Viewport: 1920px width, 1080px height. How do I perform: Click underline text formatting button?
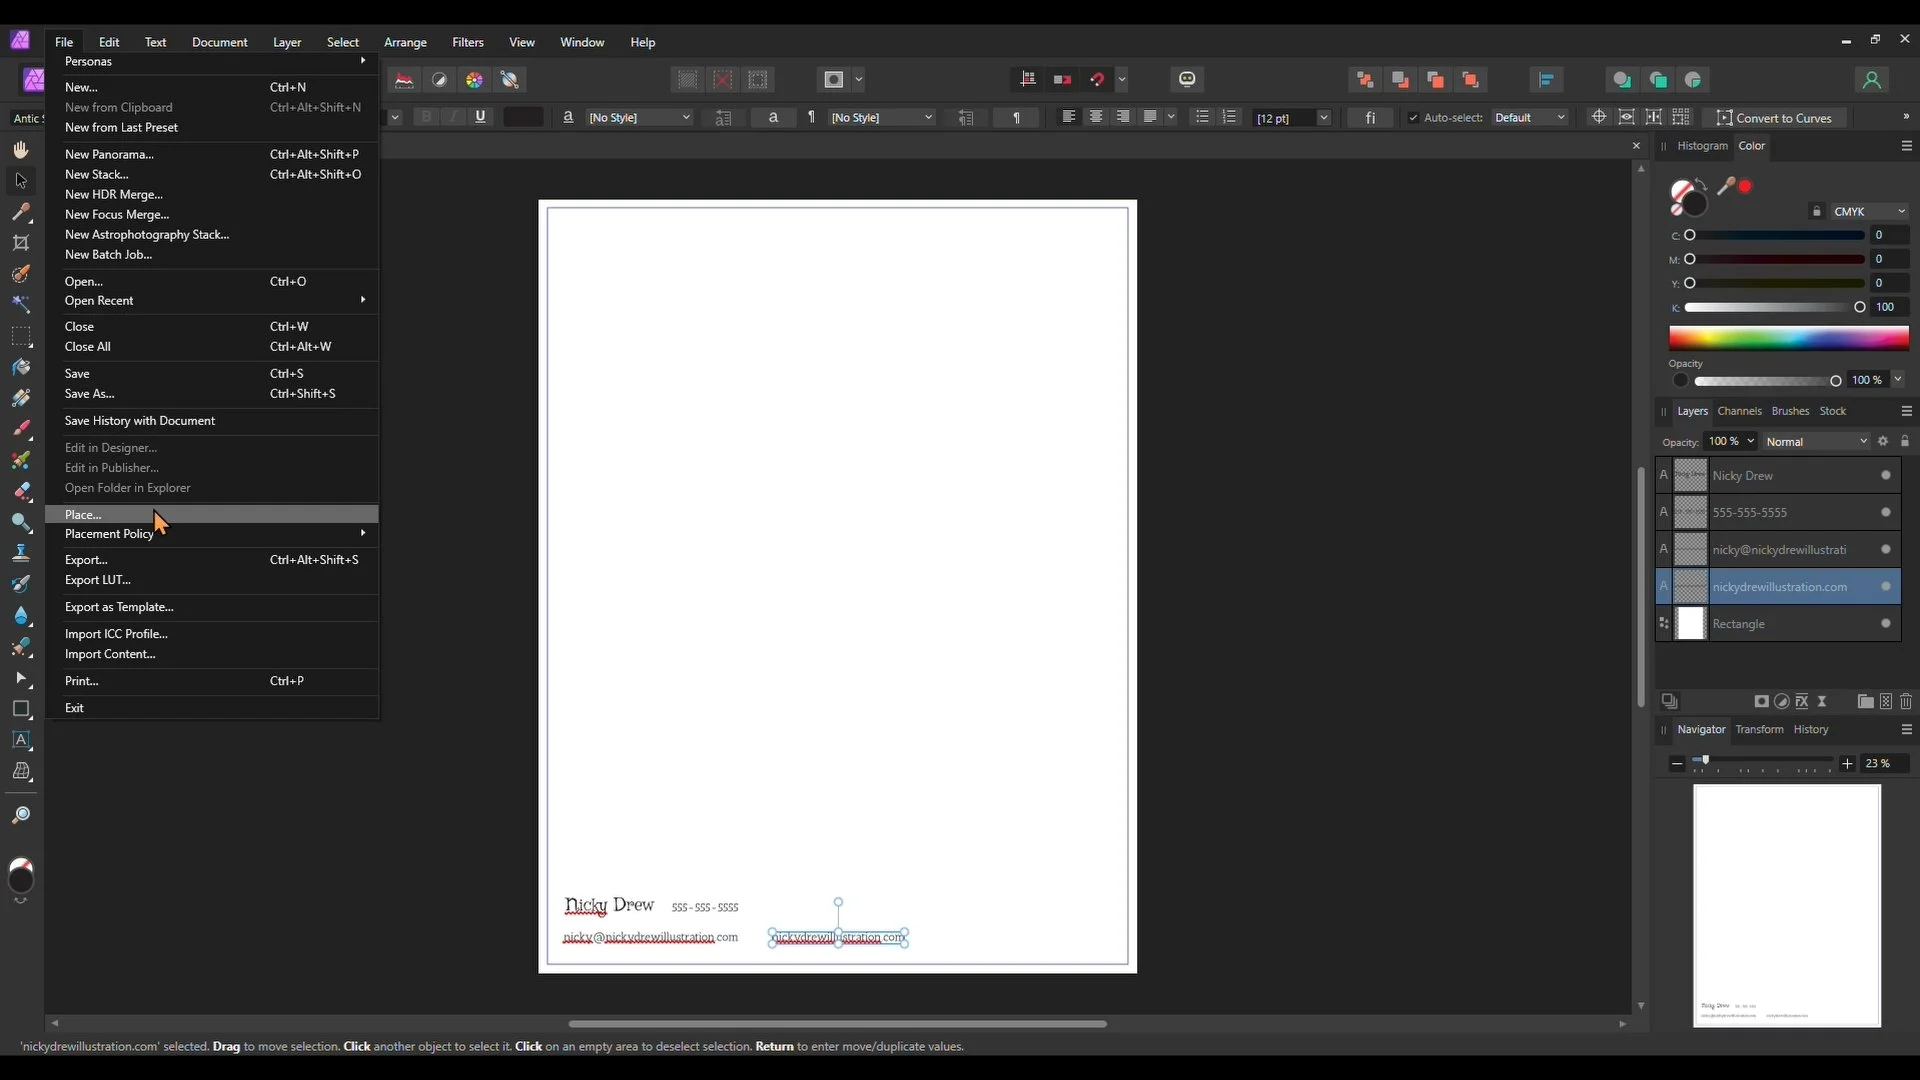(481, 117)
